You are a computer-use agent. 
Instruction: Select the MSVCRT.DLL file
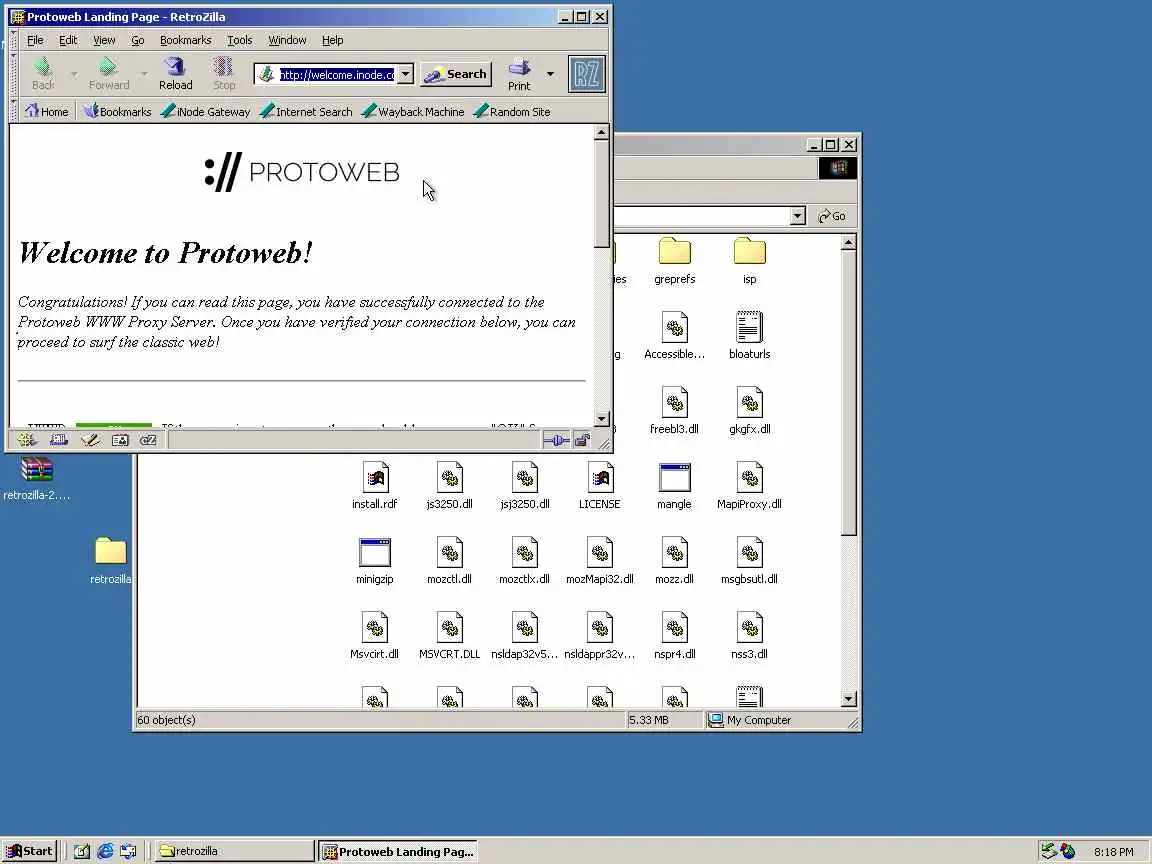[x=450, y=635]
